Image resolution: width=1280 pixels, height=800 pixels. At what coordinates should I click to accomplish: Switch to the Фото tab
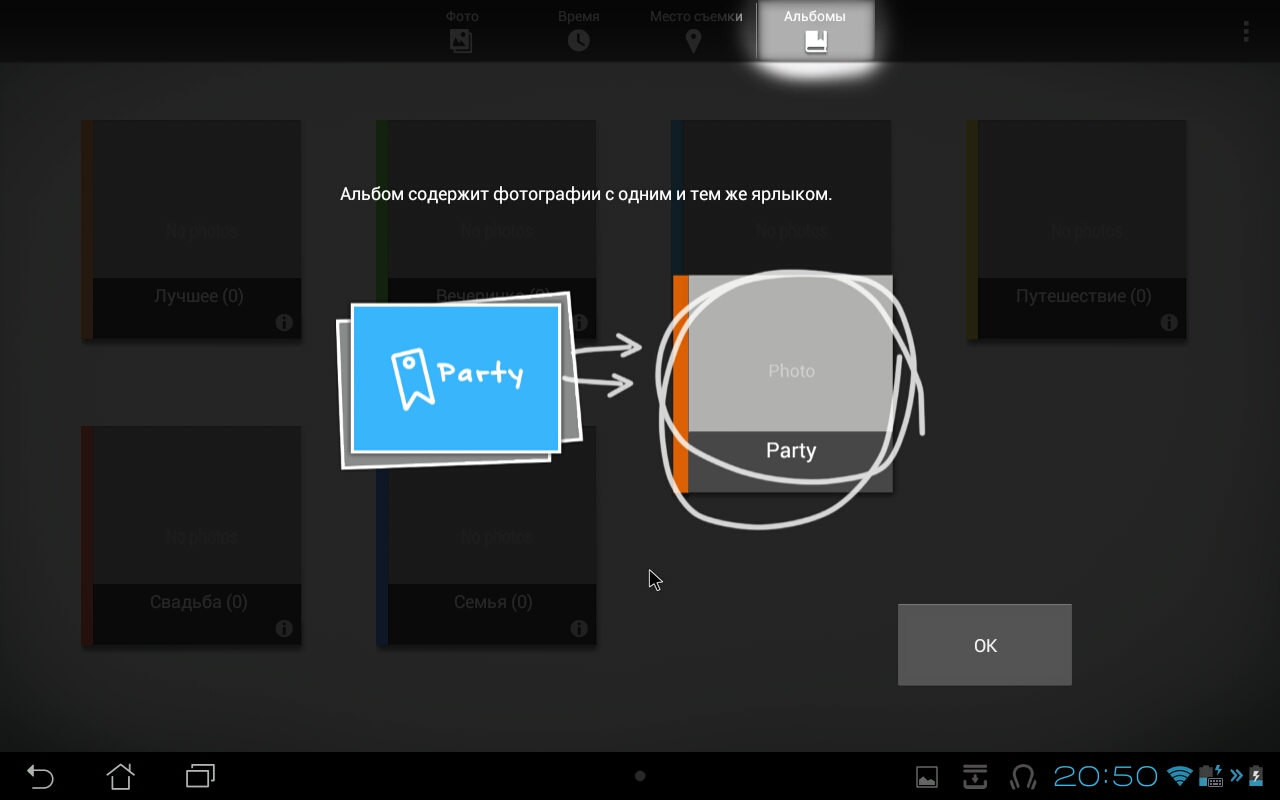click(461, 29)
